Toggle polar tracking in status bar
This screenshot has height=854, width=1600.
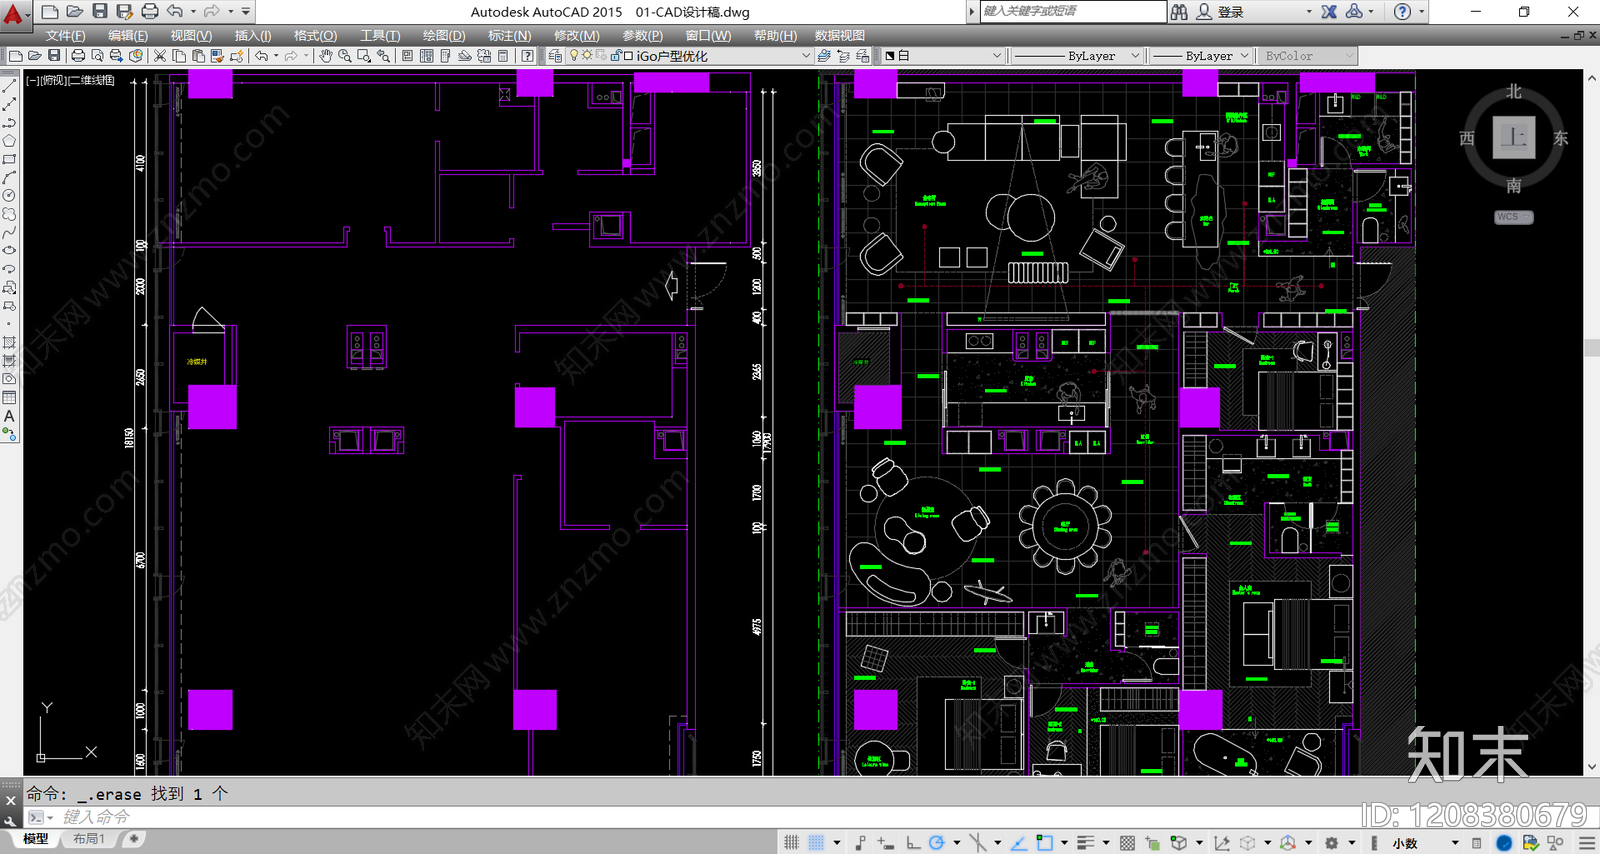(936, 843)
